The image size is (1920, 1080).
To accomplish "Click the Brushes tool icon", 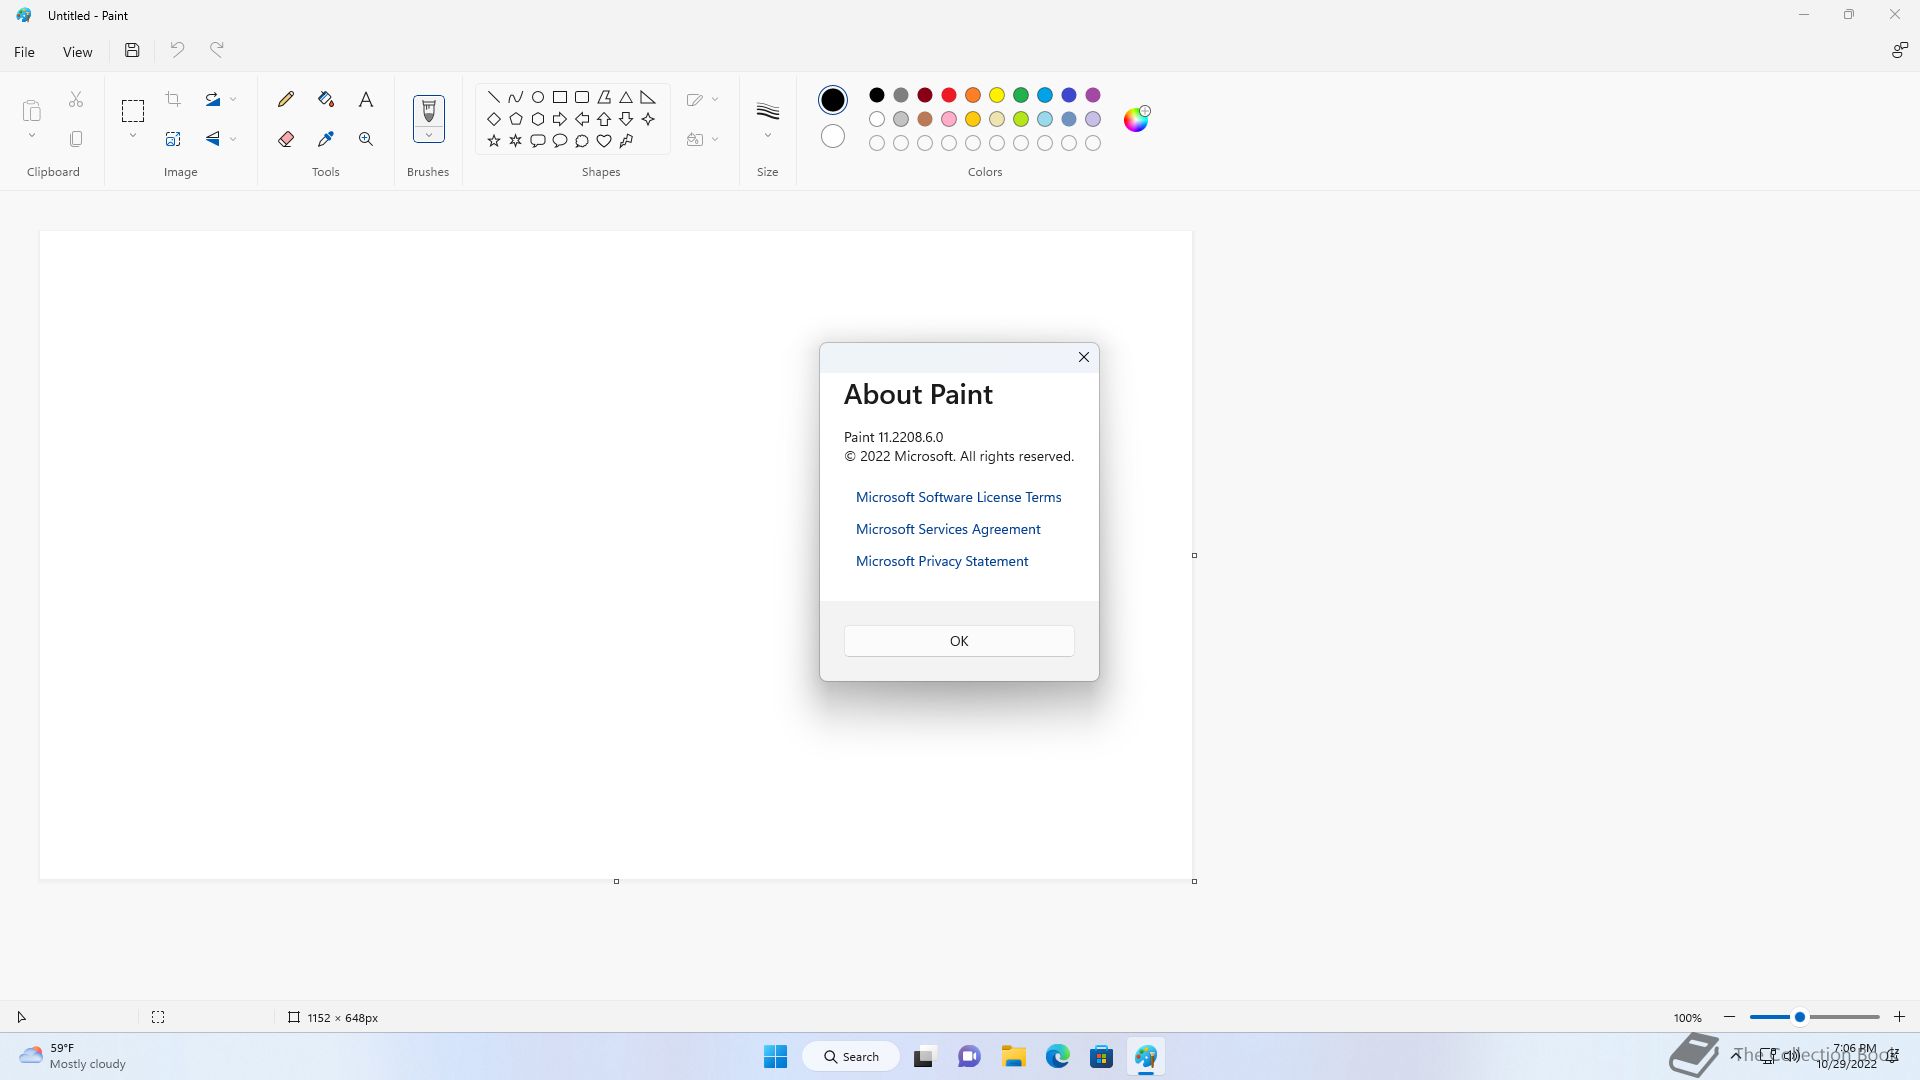I will pos(429,110).
